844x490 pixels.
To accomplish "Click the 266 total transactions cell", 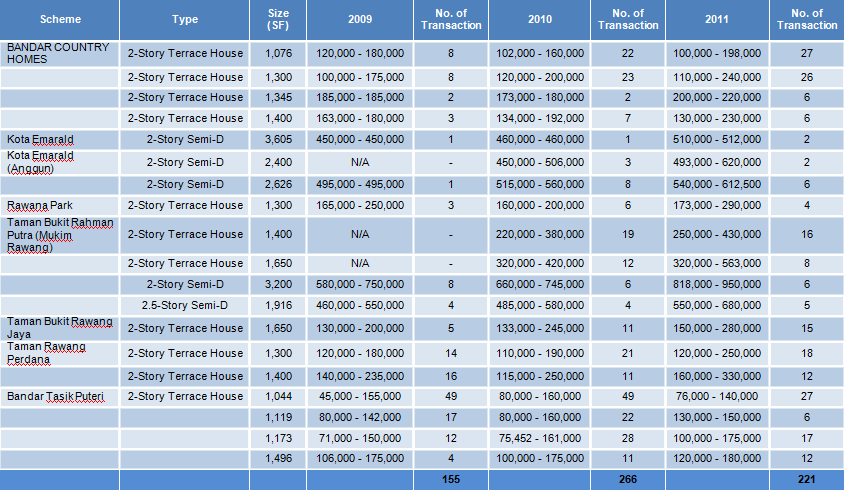I will tap(627, 480).
